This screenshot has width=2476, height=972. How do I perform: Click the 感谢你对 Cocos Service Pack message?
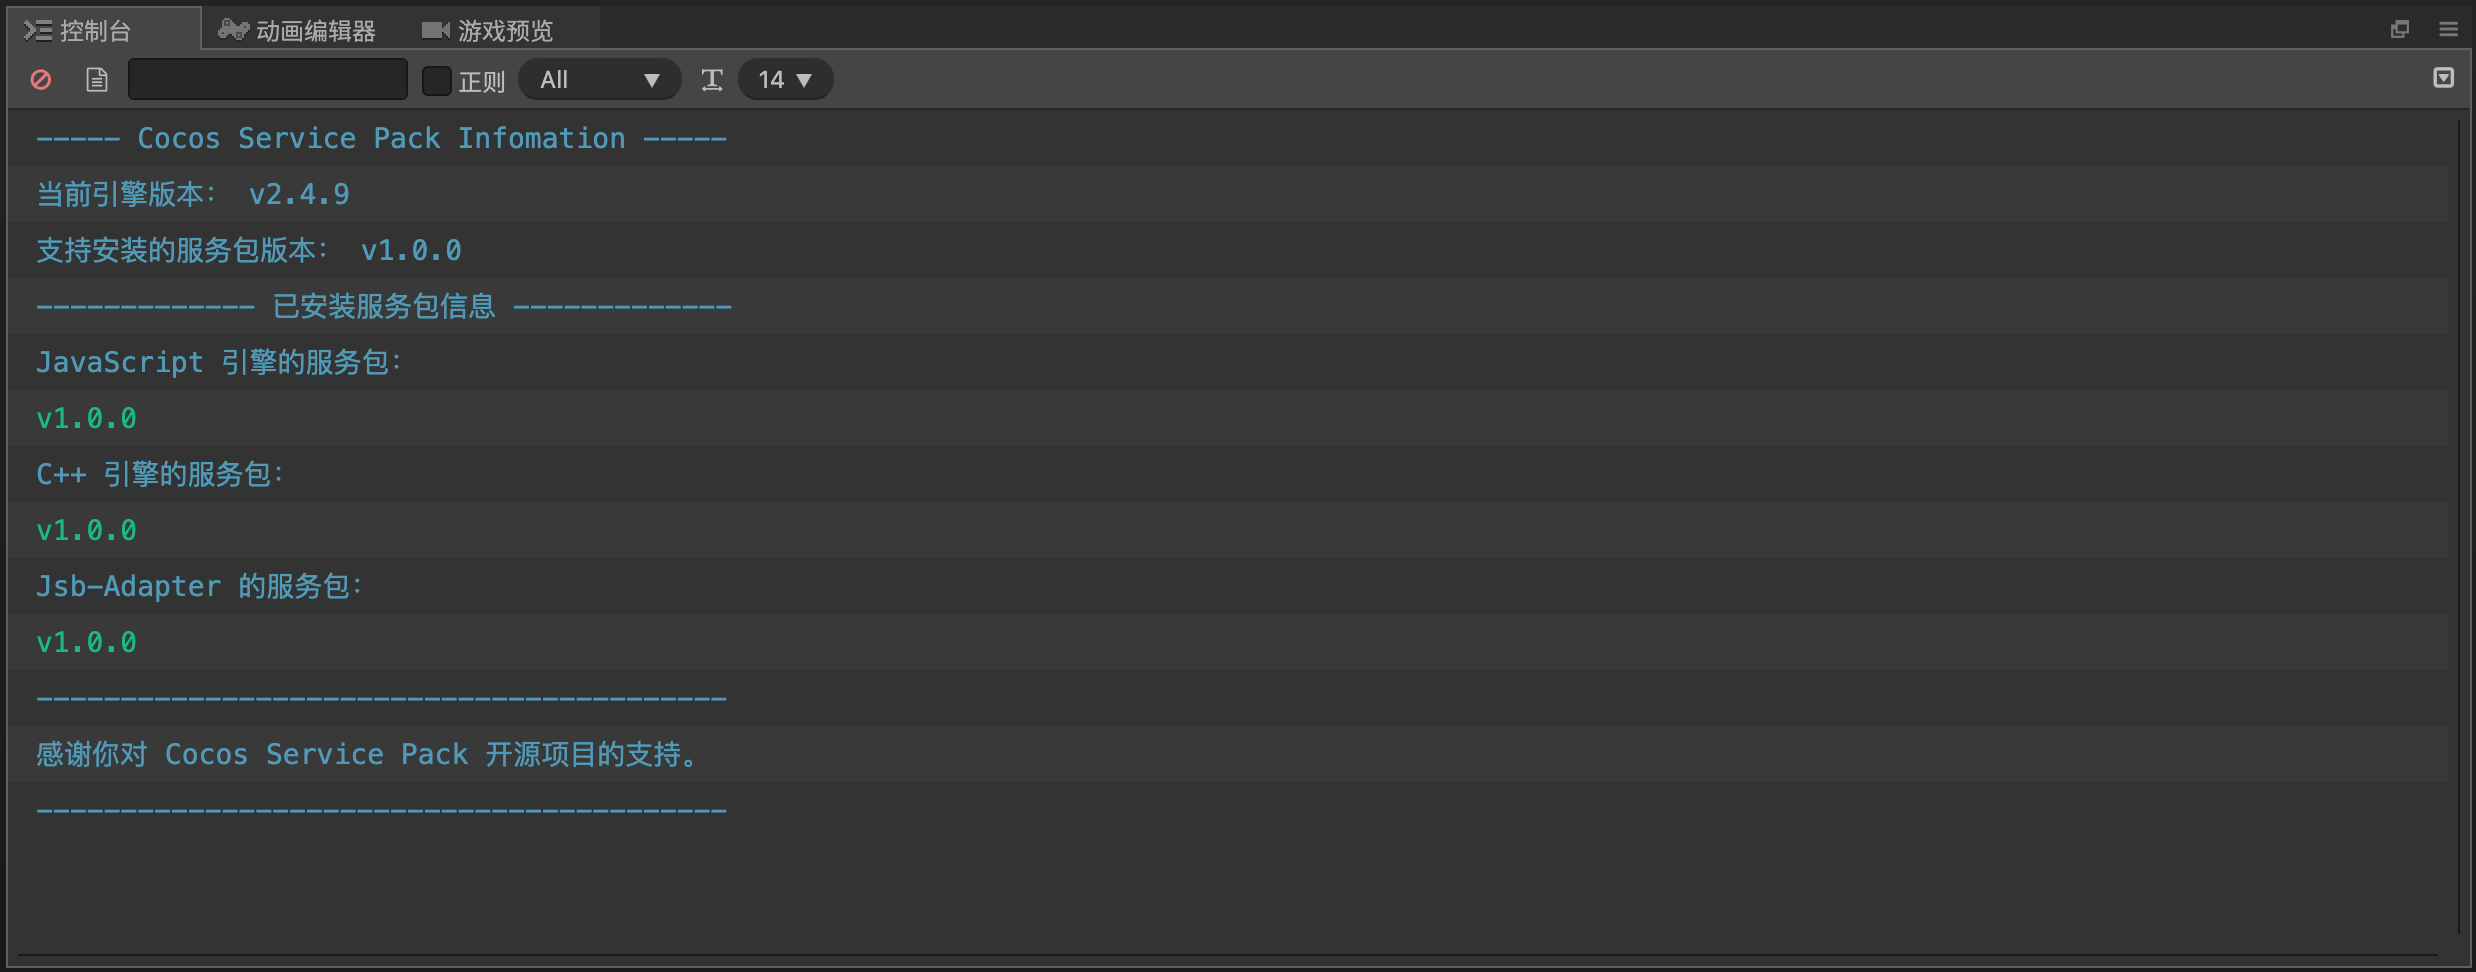[367, 754]
